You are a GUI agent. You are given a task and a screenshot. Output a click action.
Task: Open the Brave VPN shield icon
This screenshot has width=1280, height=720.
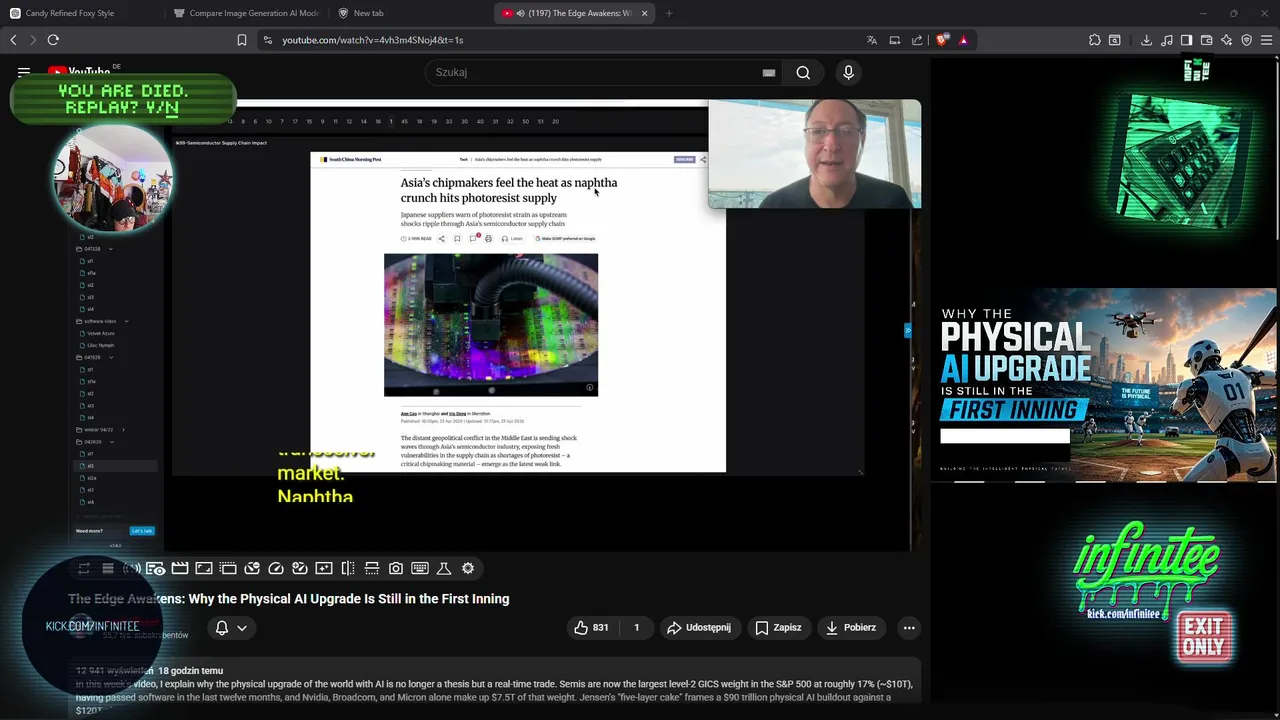pos(1246,40)
